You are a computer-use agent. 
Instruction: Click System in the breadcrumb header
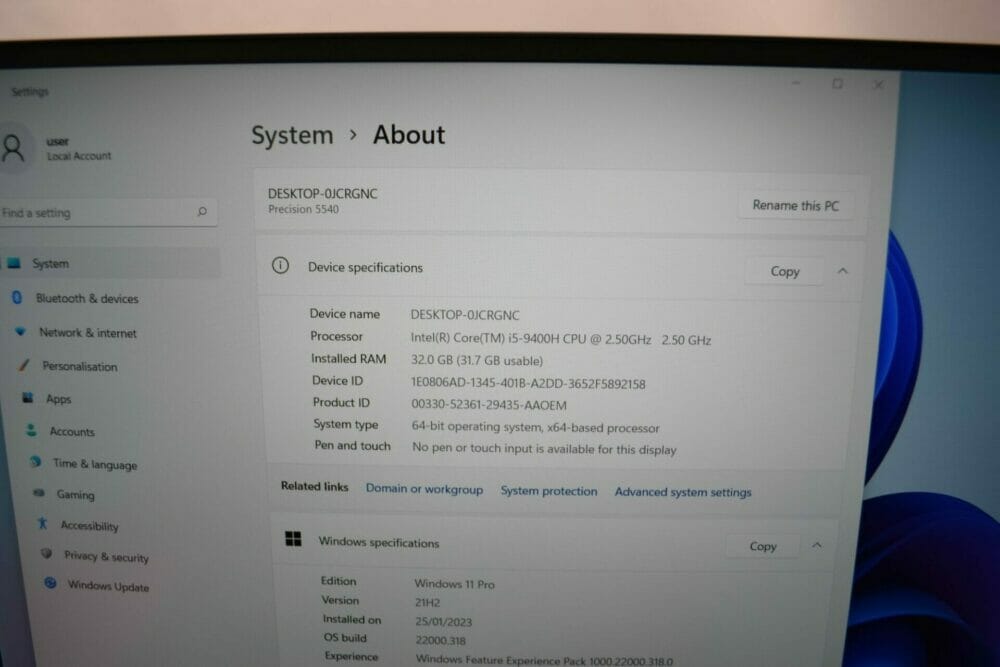pyautogui.click(x=292, y=135)
